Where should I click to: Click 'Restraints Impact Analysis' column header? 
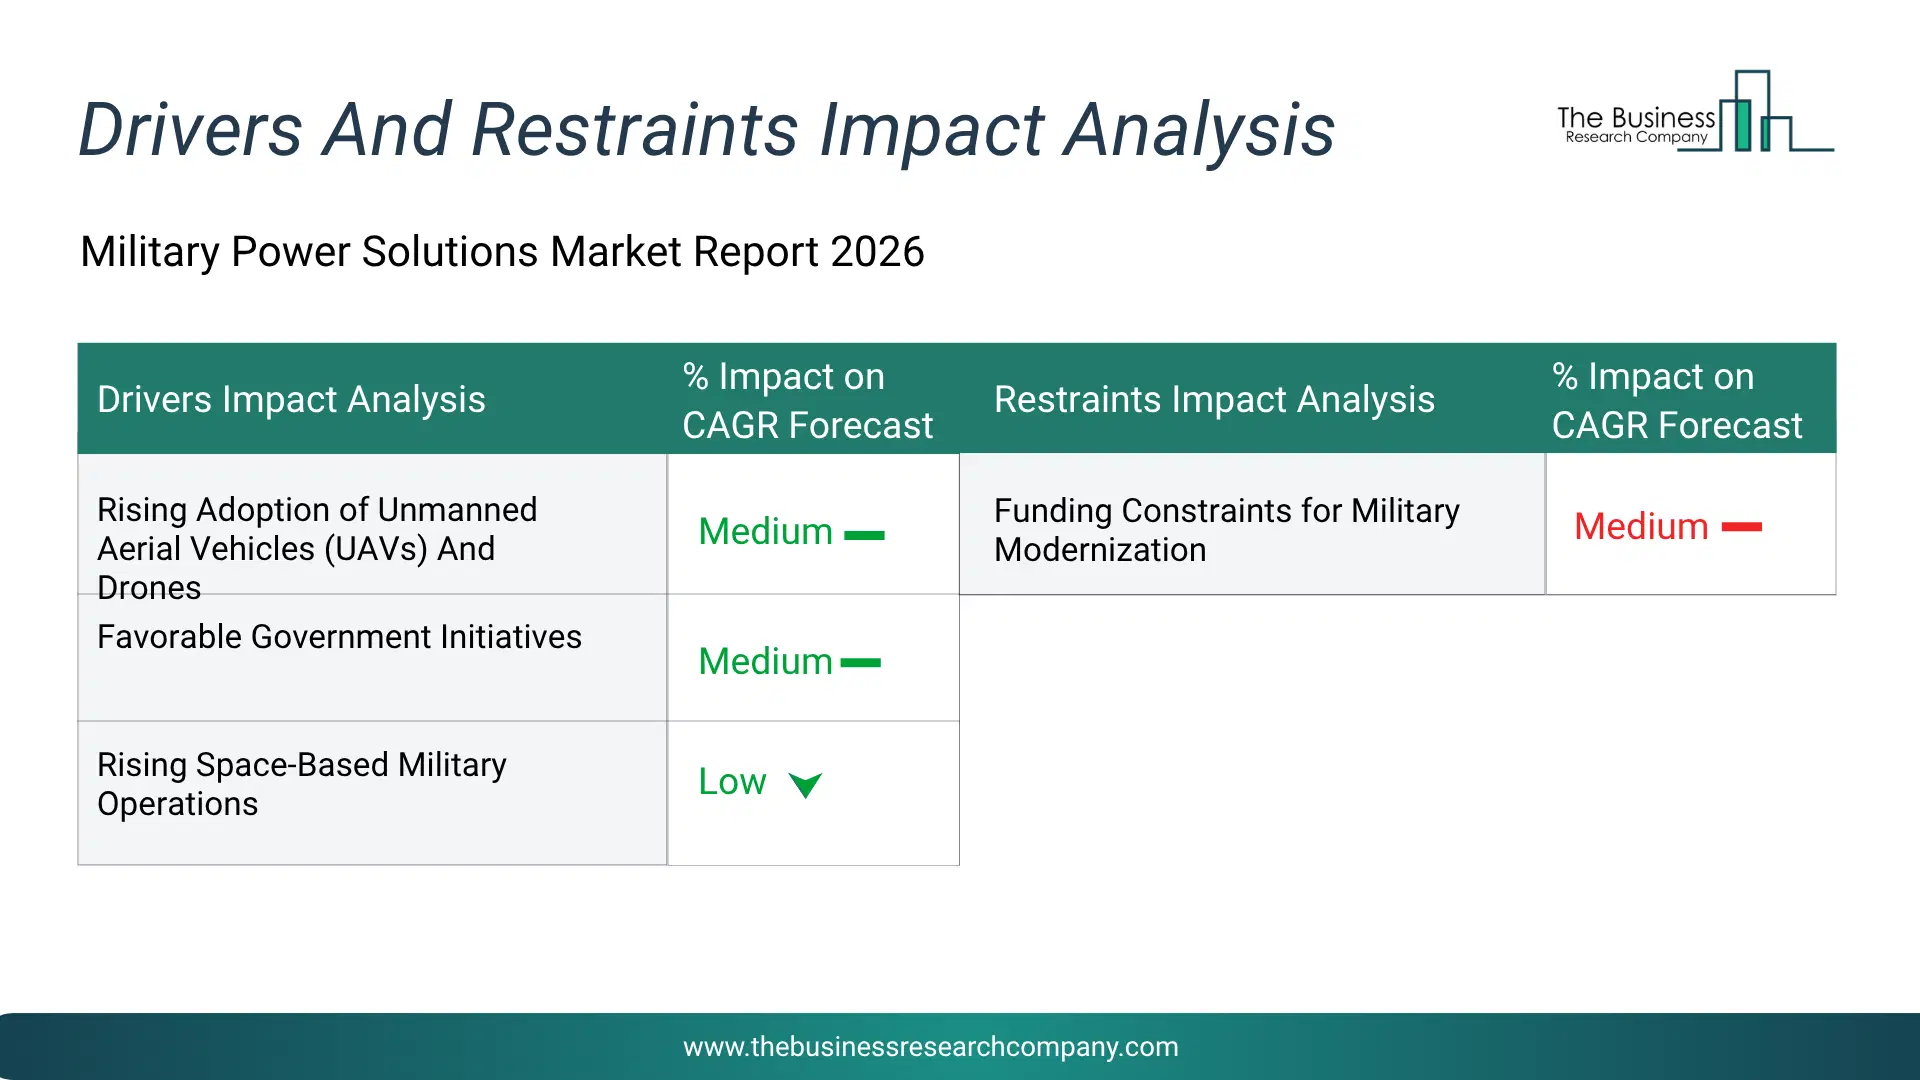tap(1214, 399)
